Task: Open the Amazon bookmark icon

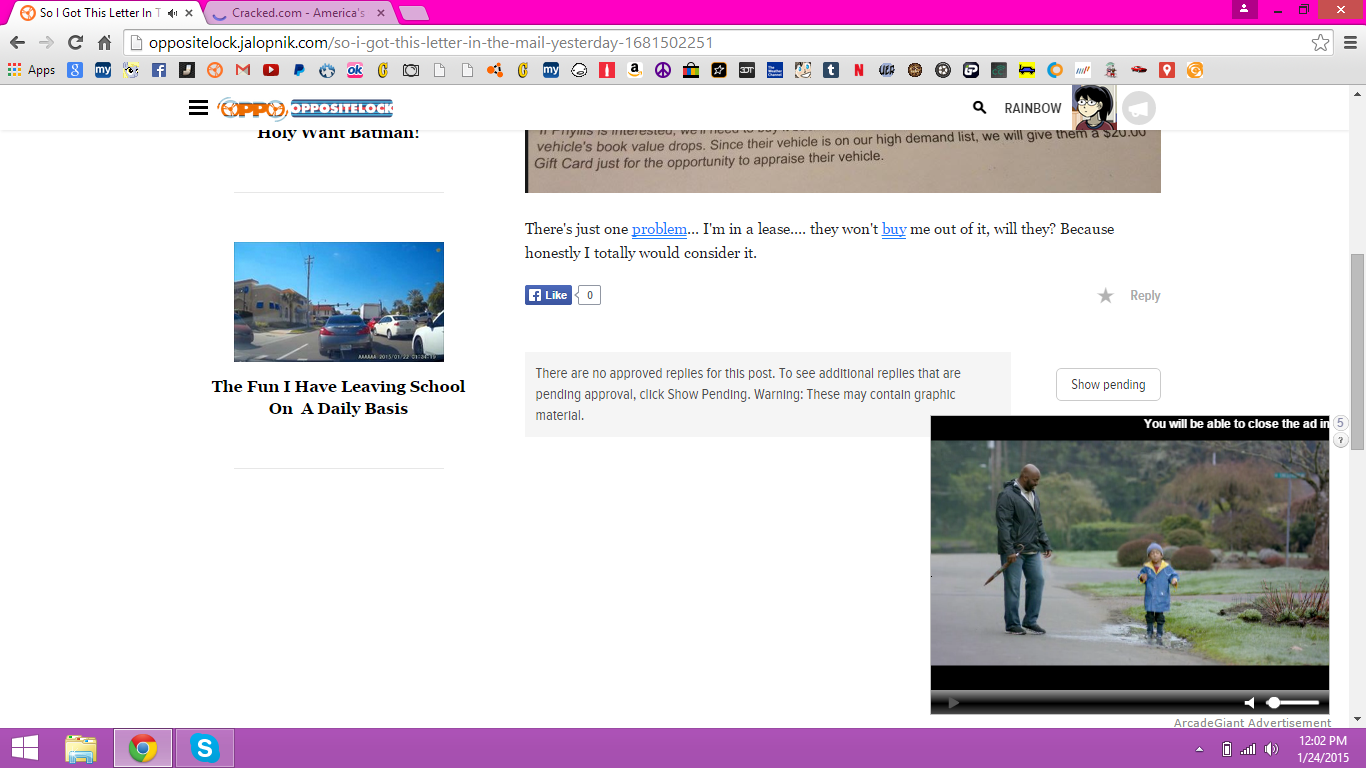Action: tap(635, 70)
